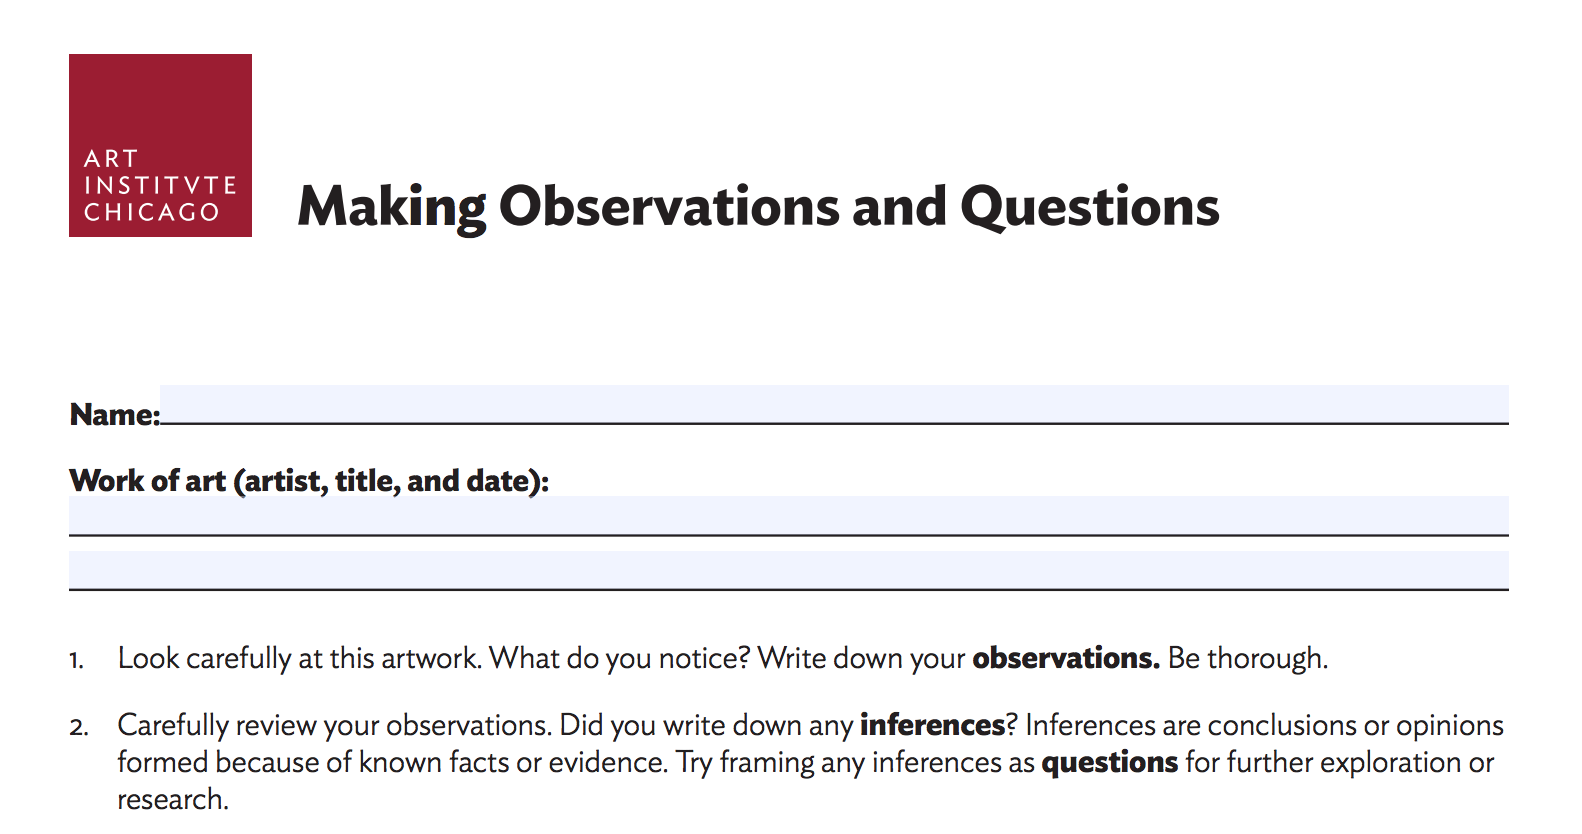1582x834 pixels.
Task: Click into the Name text field
Action: (833, 404)
